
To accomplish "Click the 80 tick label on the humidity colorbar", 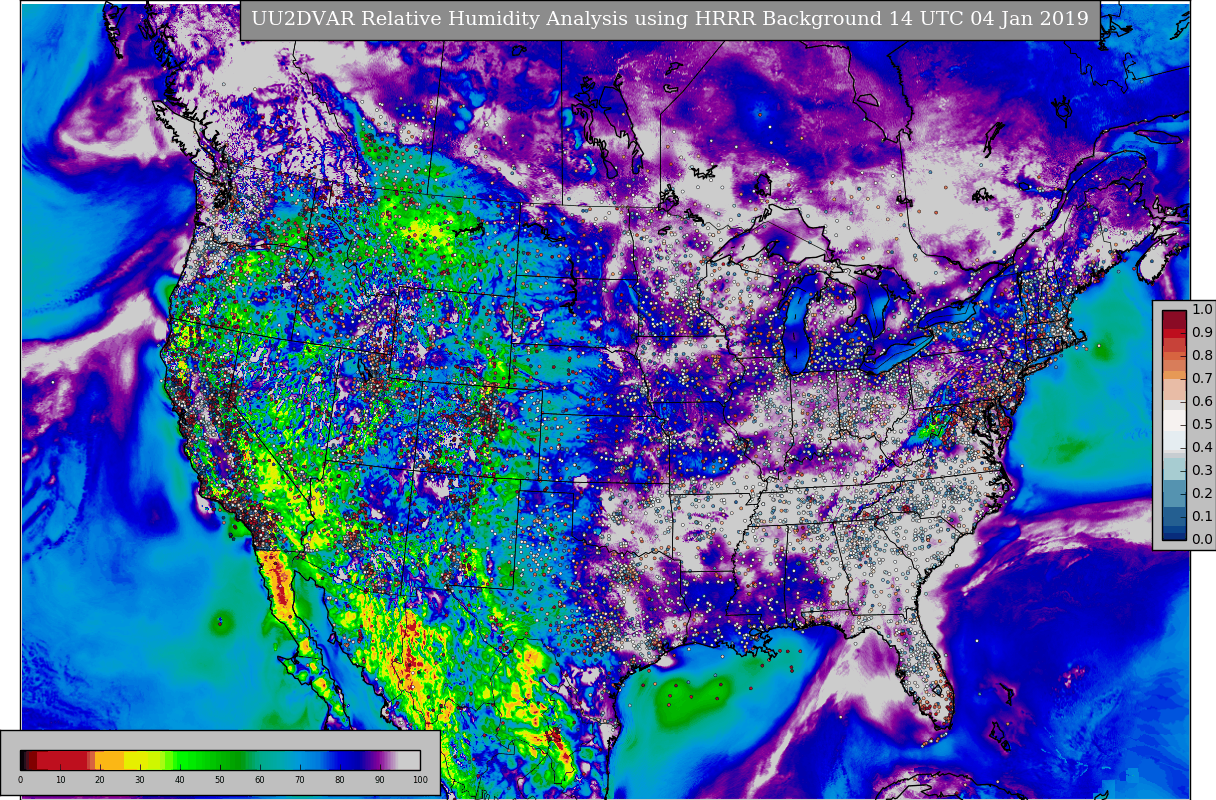I will [x=340, y=780].
